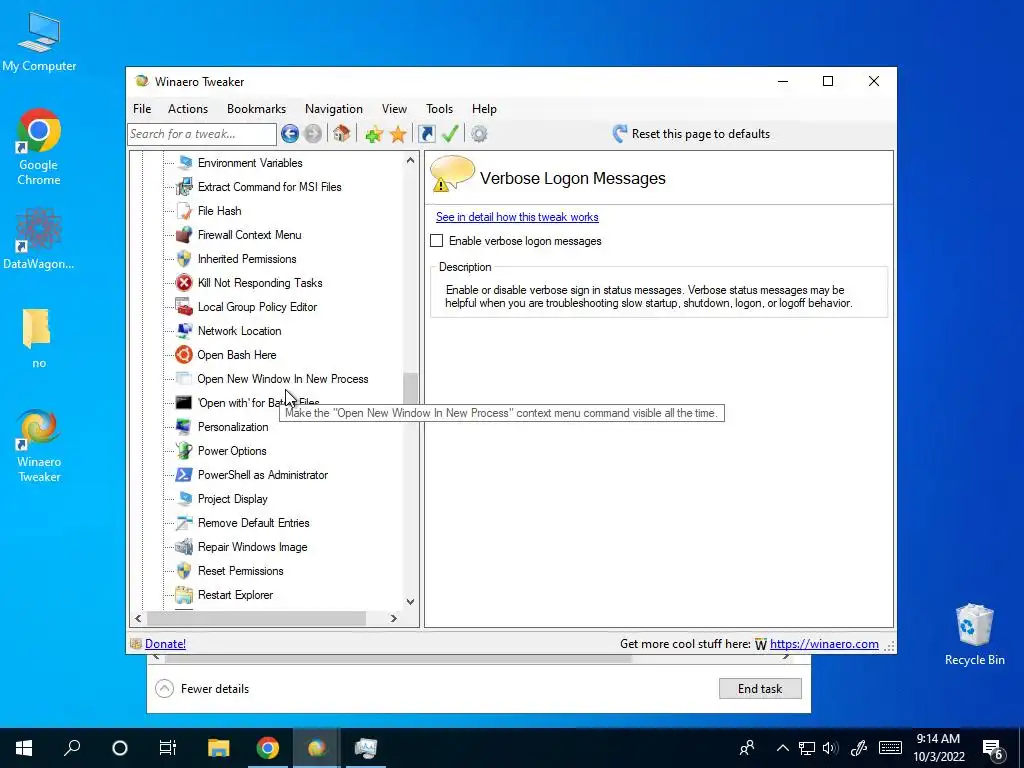Click the green checkmark toolbar icon

point(450,134)
